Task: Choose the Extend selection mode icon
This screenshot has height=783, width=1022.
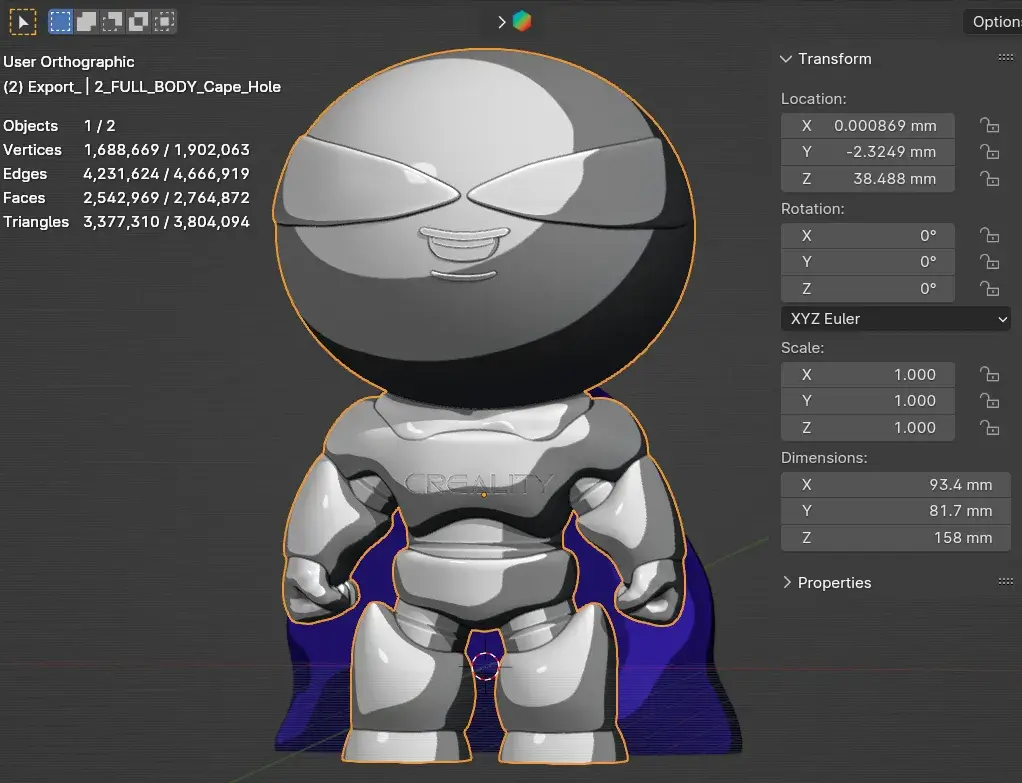Action: 87,20
